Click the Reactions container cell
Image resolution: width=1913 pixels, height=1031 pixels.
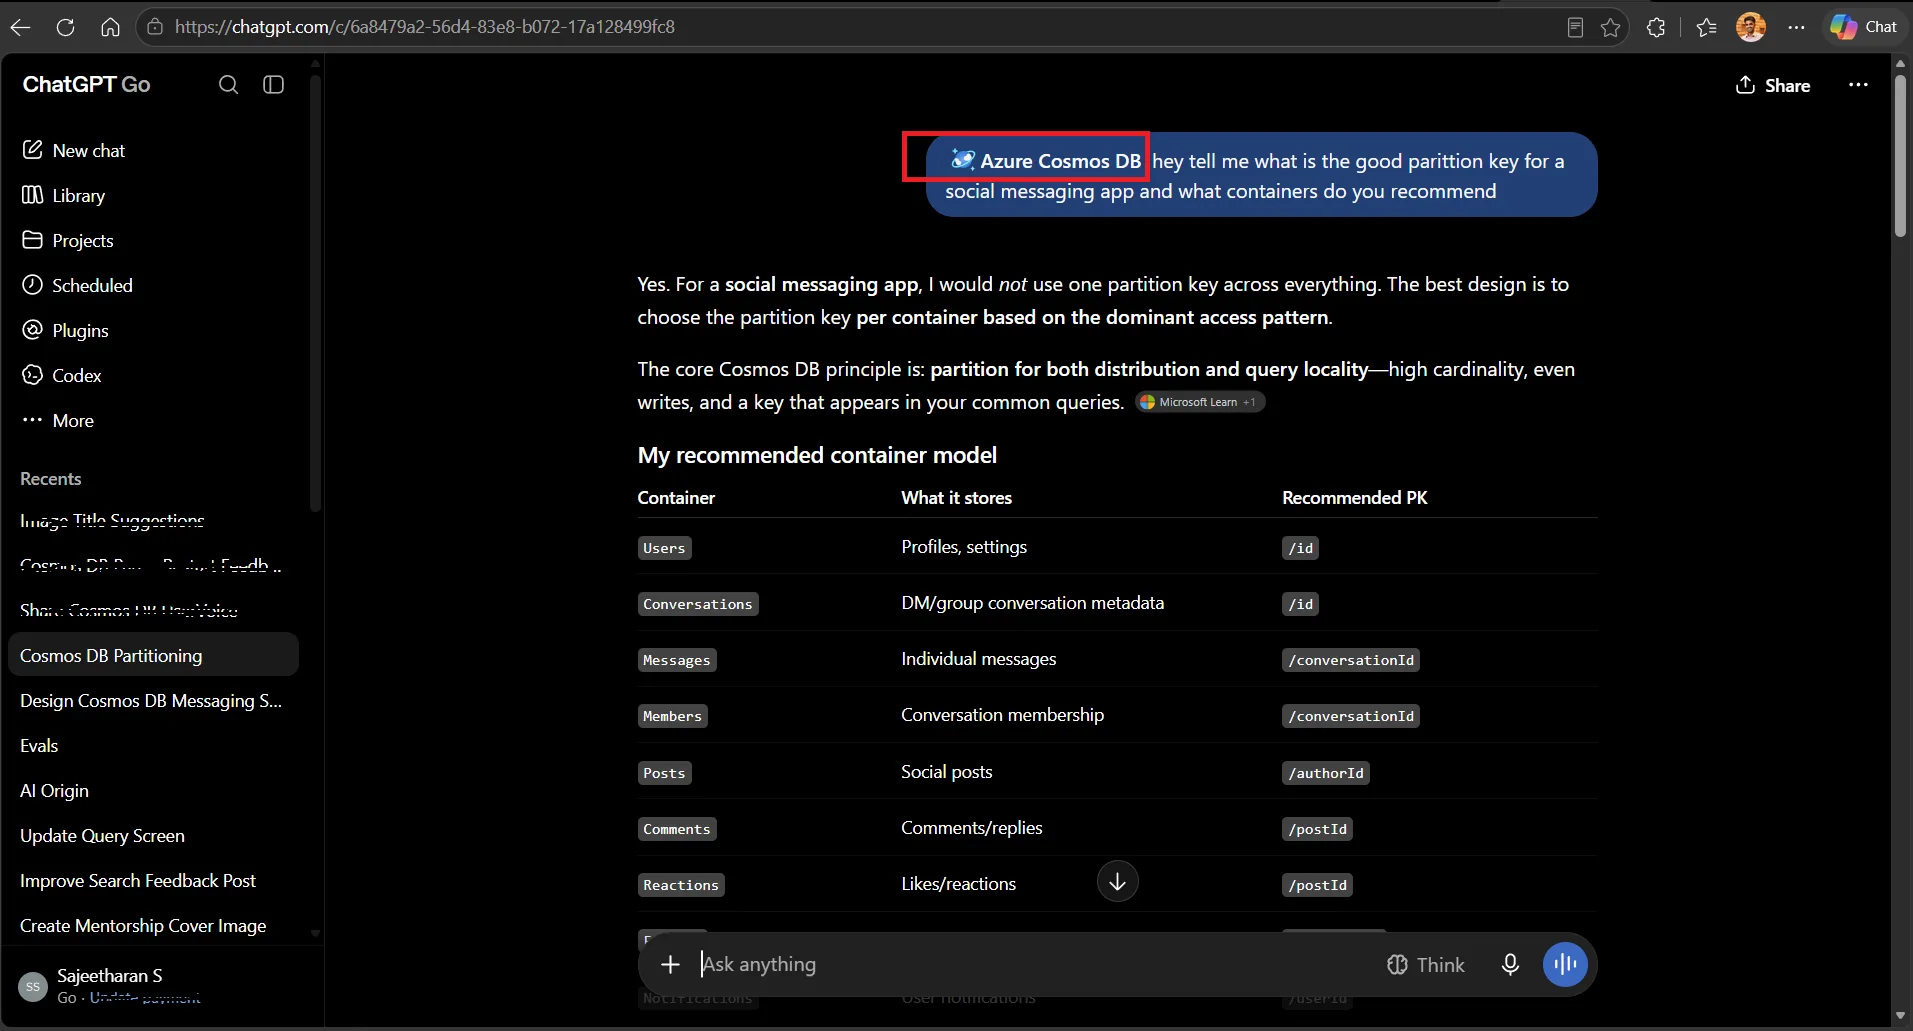pos(681,885)
